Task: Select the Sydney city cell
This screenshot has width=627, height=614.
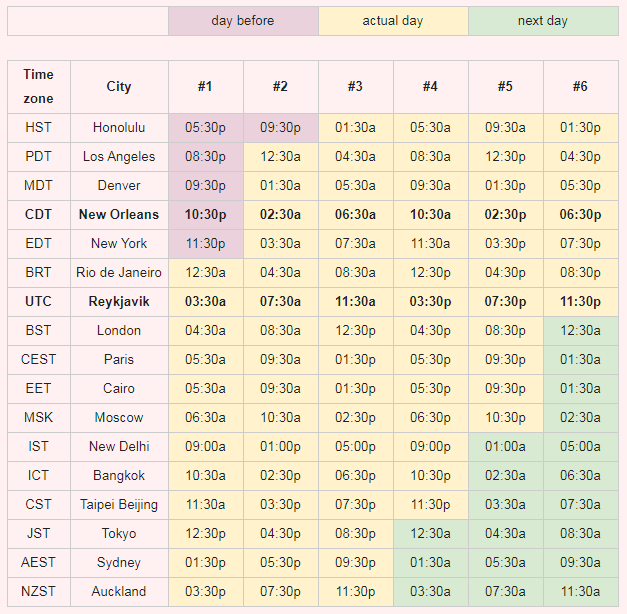Action: 119,563
